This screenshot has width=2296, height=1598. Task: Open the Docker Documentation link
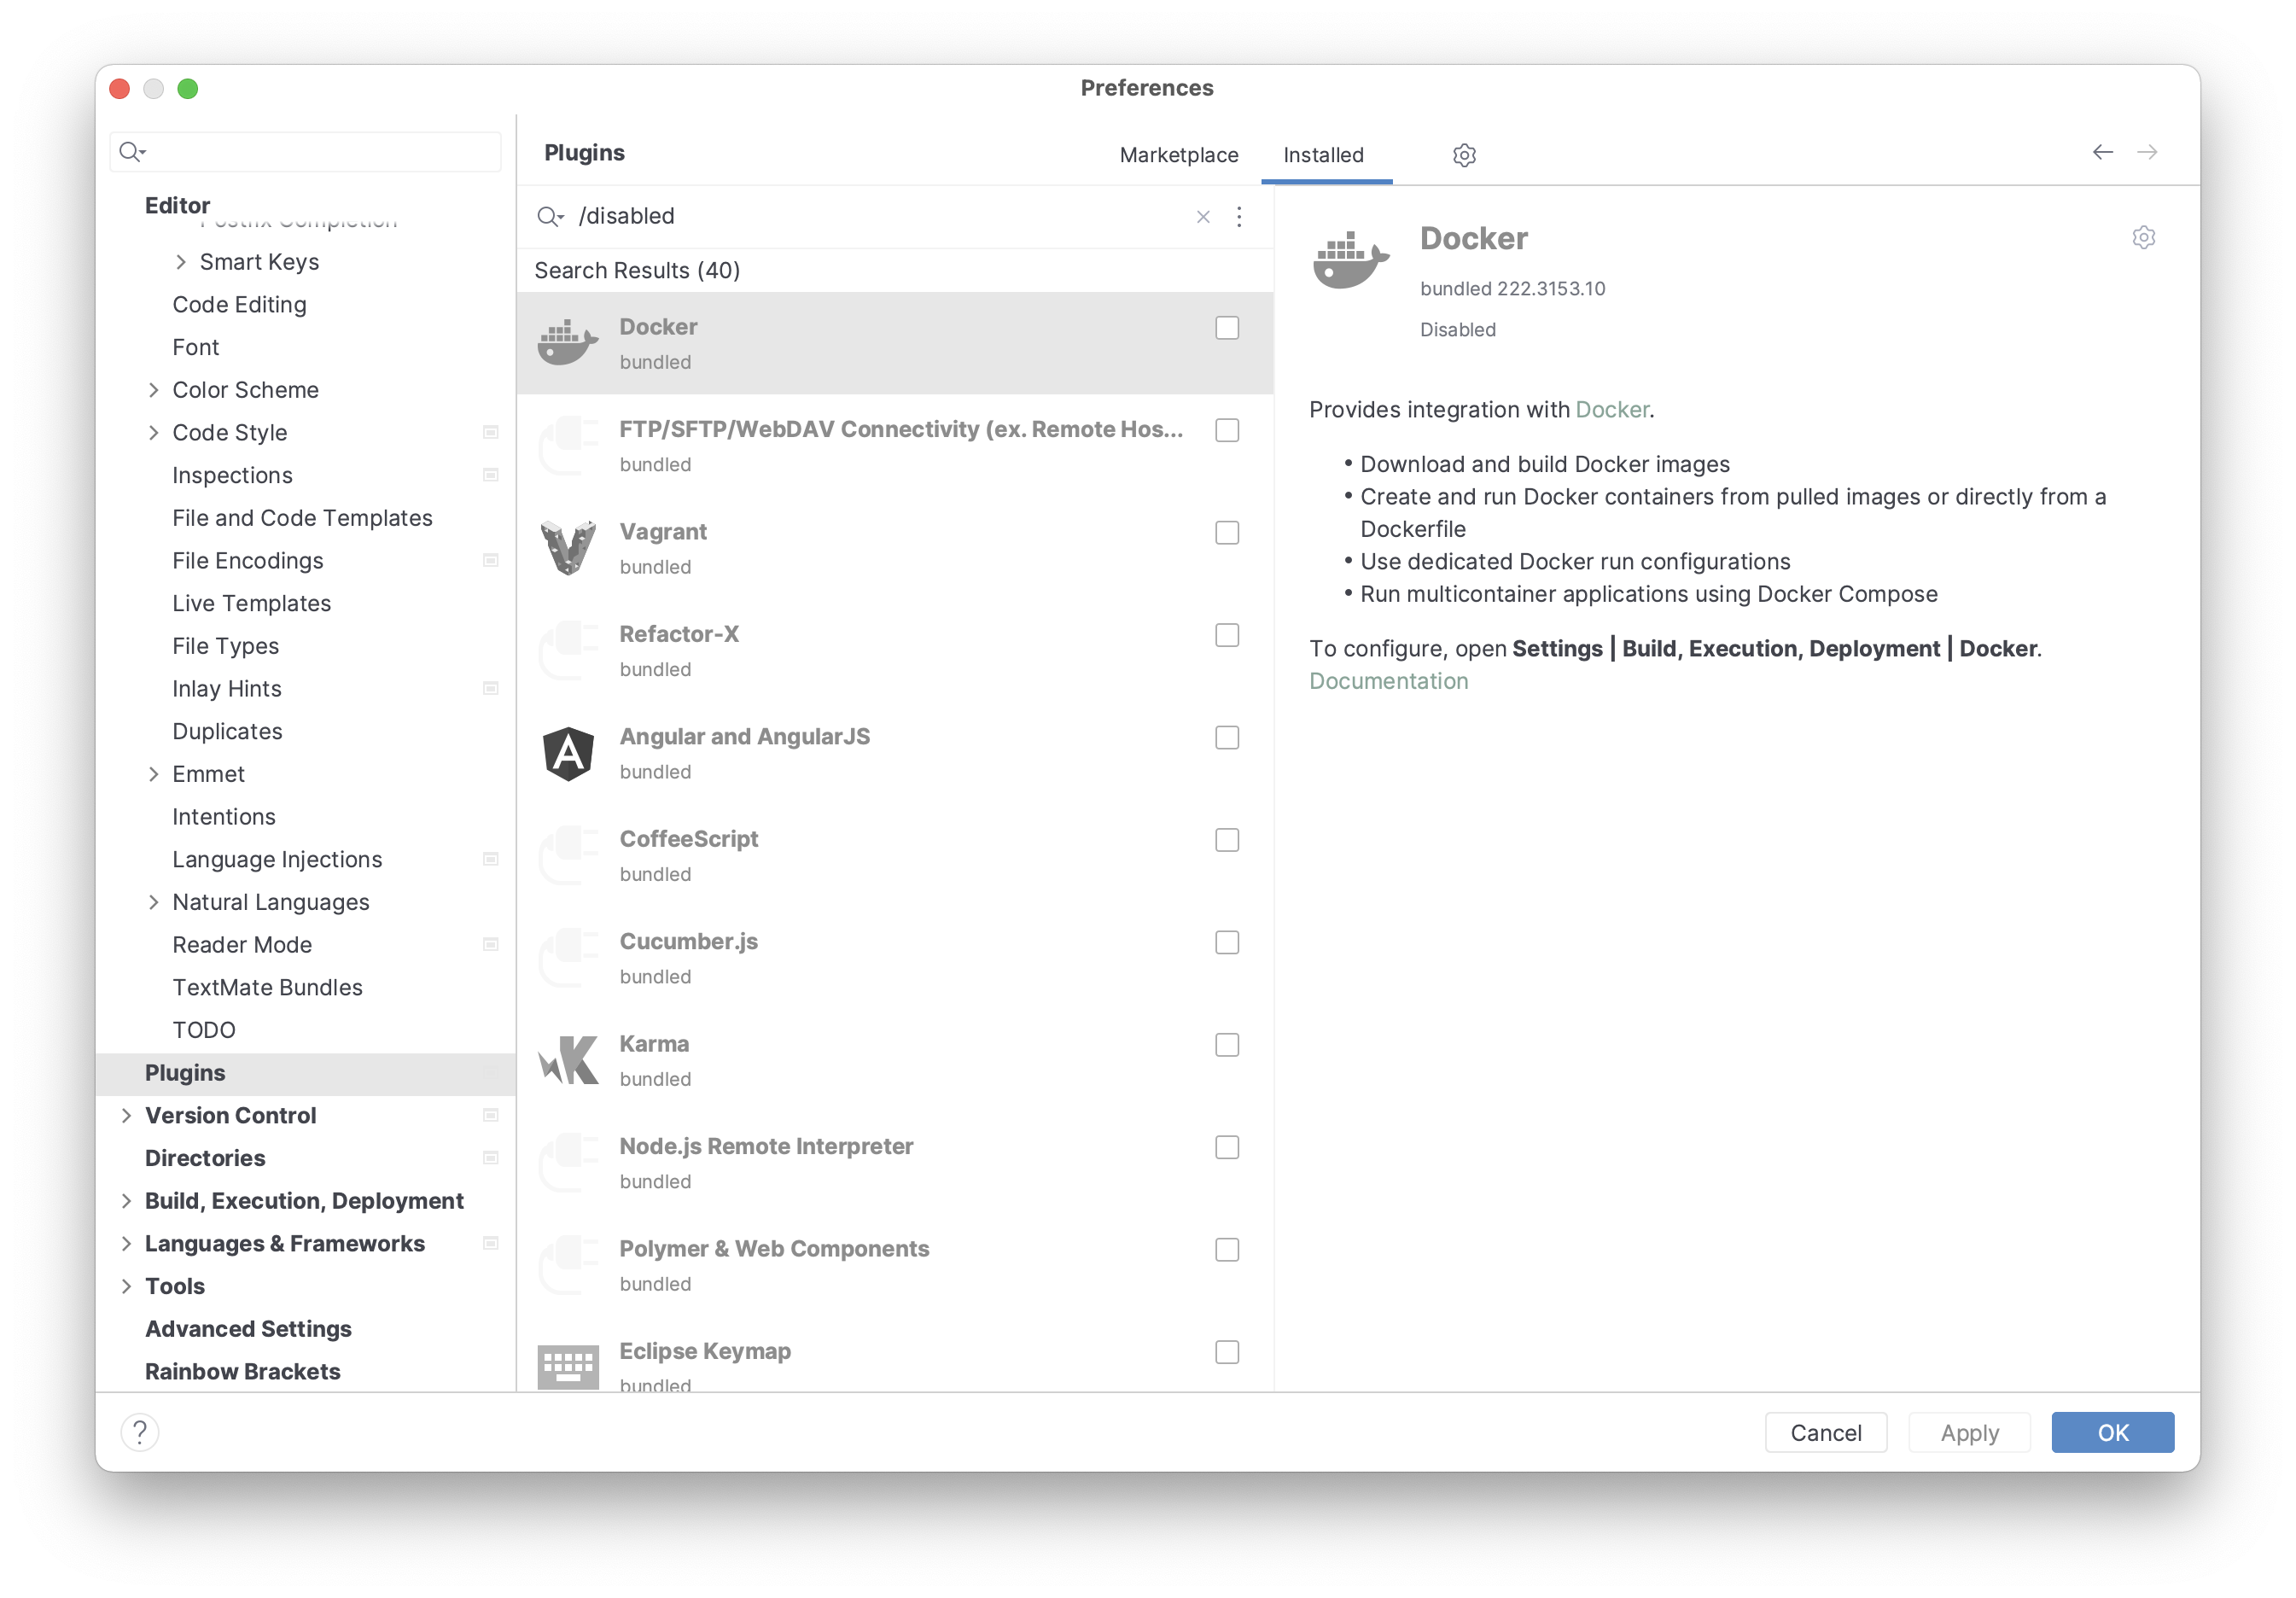[1389, 680]
